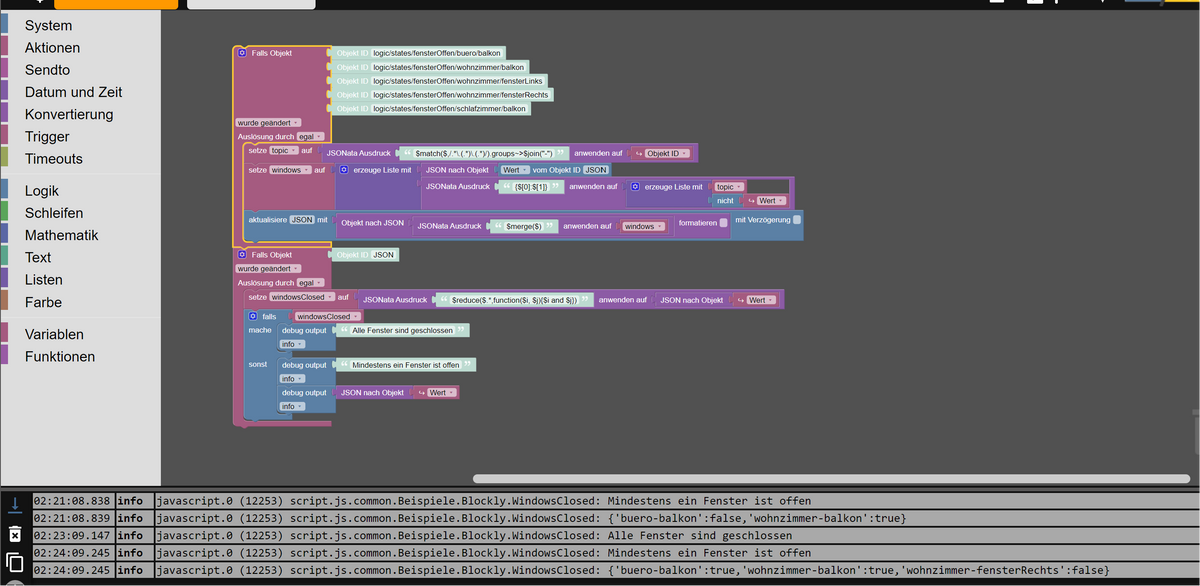Image resolution: width=1200 pixels, height=586 pixels.
Task: Open the setze windows variable dropdown
Action: (x=291, y=170)
